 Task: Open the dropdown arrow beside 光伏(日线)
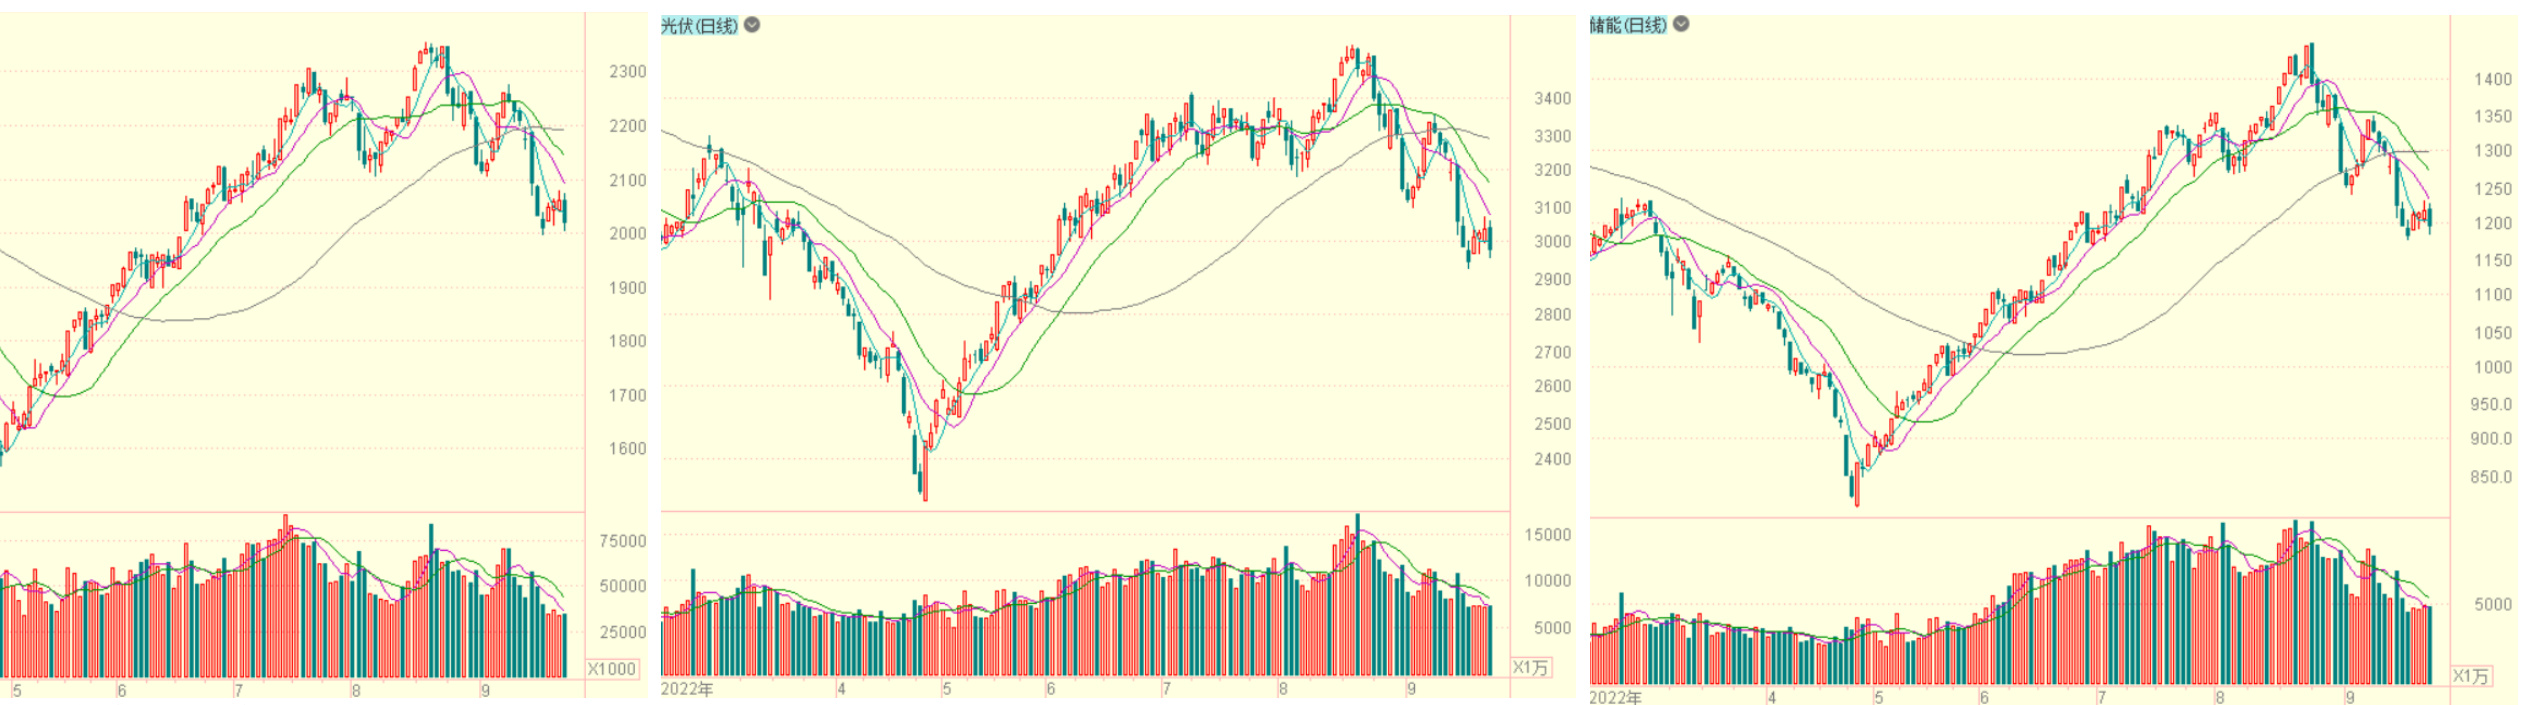(x=752, y=25)
